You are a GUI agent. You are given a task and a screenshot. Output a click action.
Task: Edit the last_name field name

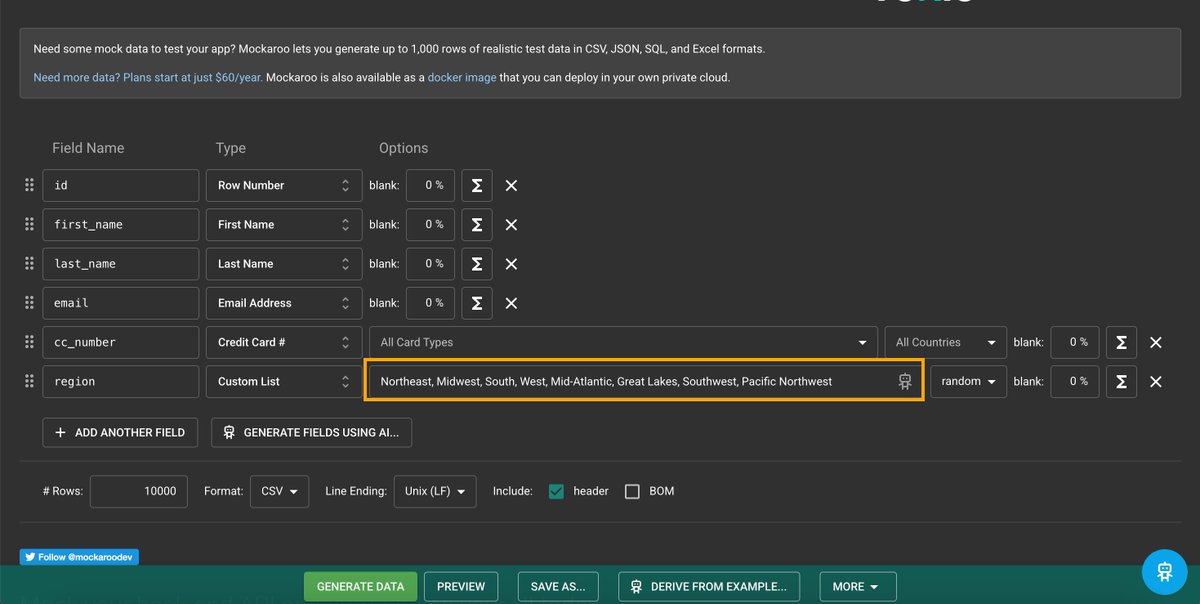(121, 263)
